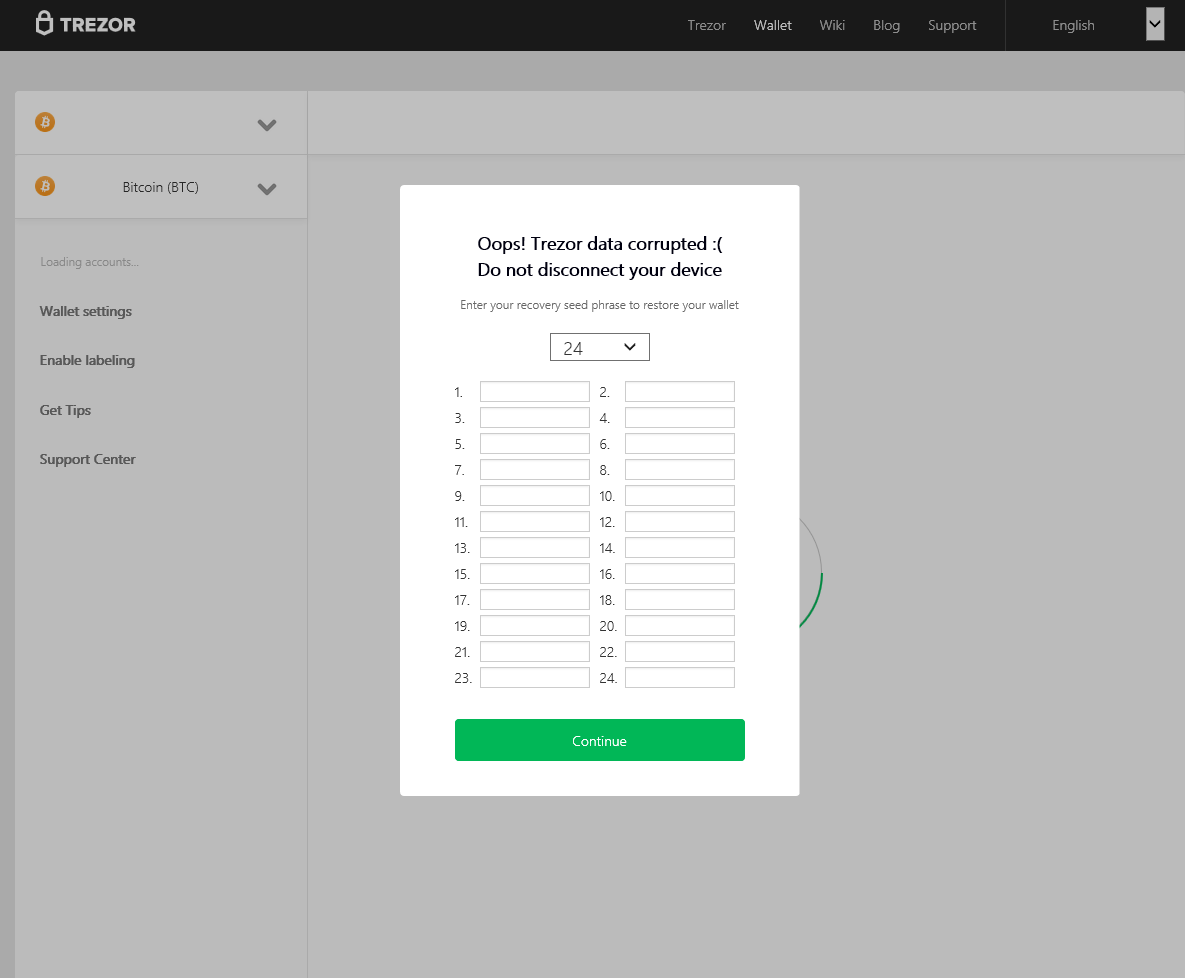This screenshot has height=978, width=1185.
Task: Click the Trezor logo in header
Action: 85,24
